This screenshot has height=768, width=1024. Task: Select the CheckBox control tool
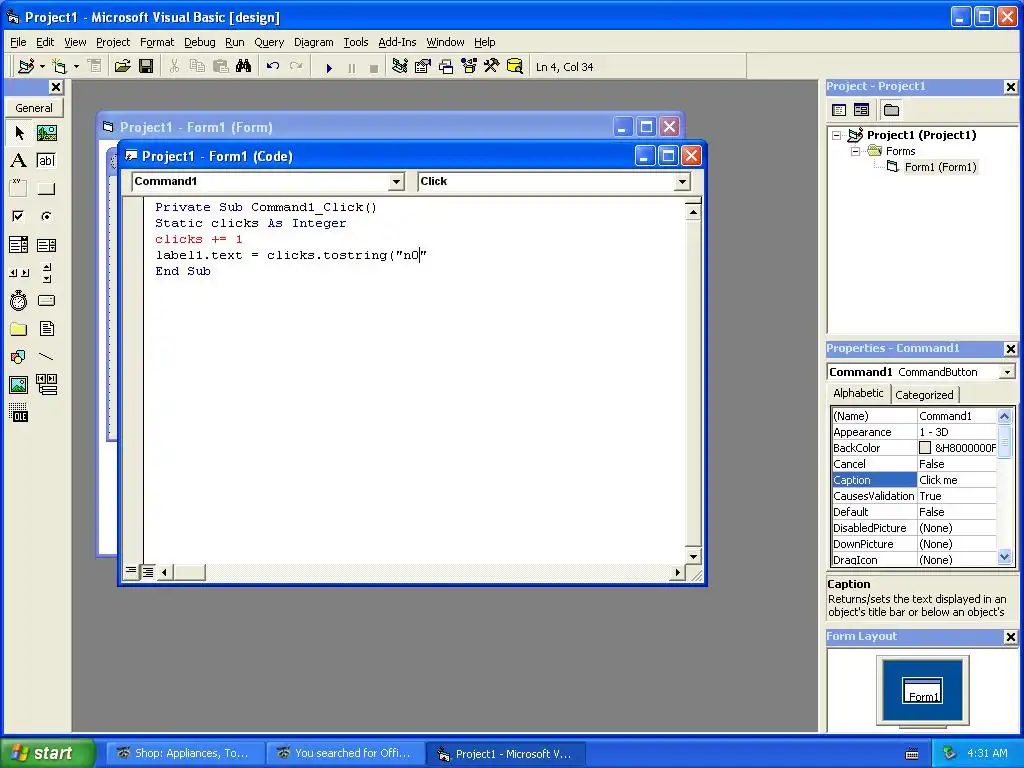click(19, 216)
